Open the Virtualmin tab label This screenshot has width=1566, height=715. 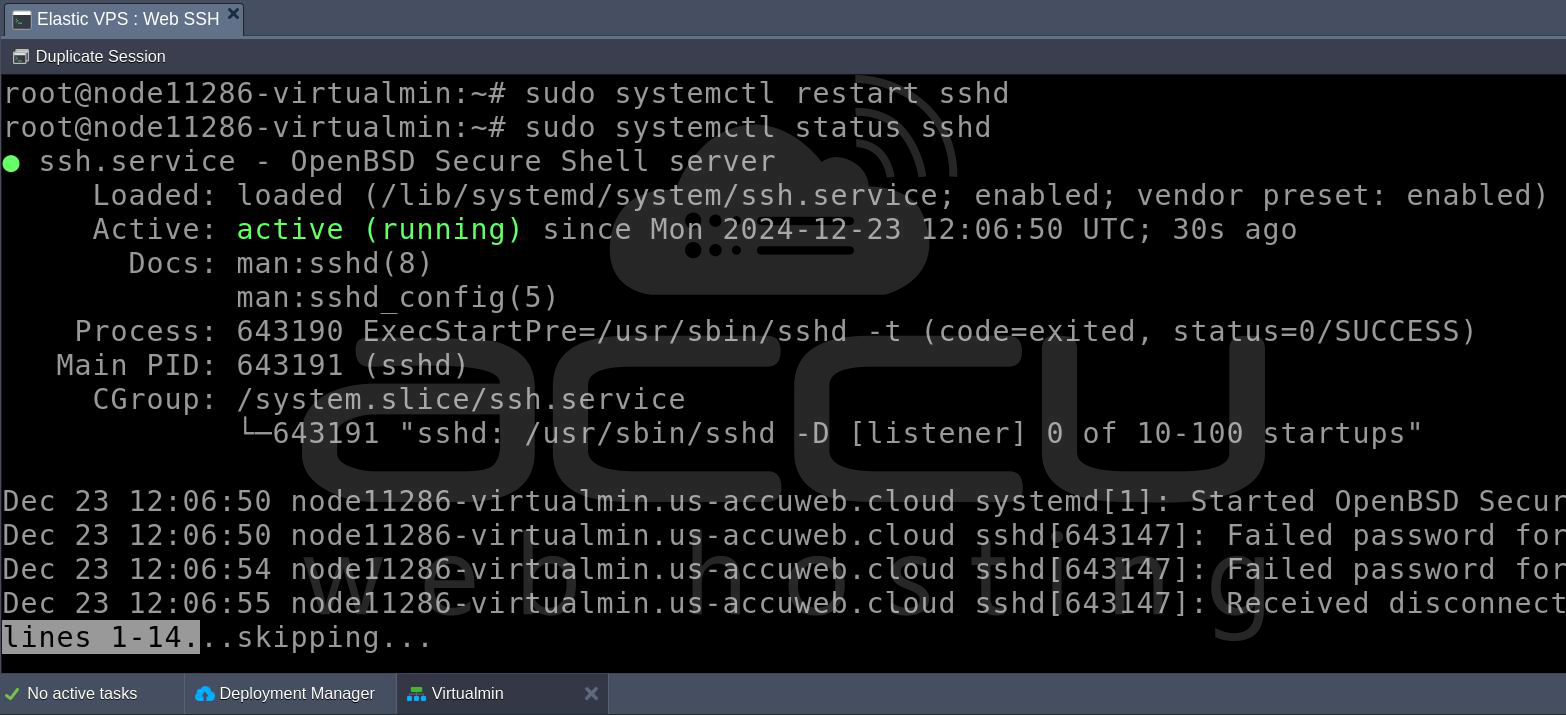(467, 693)
